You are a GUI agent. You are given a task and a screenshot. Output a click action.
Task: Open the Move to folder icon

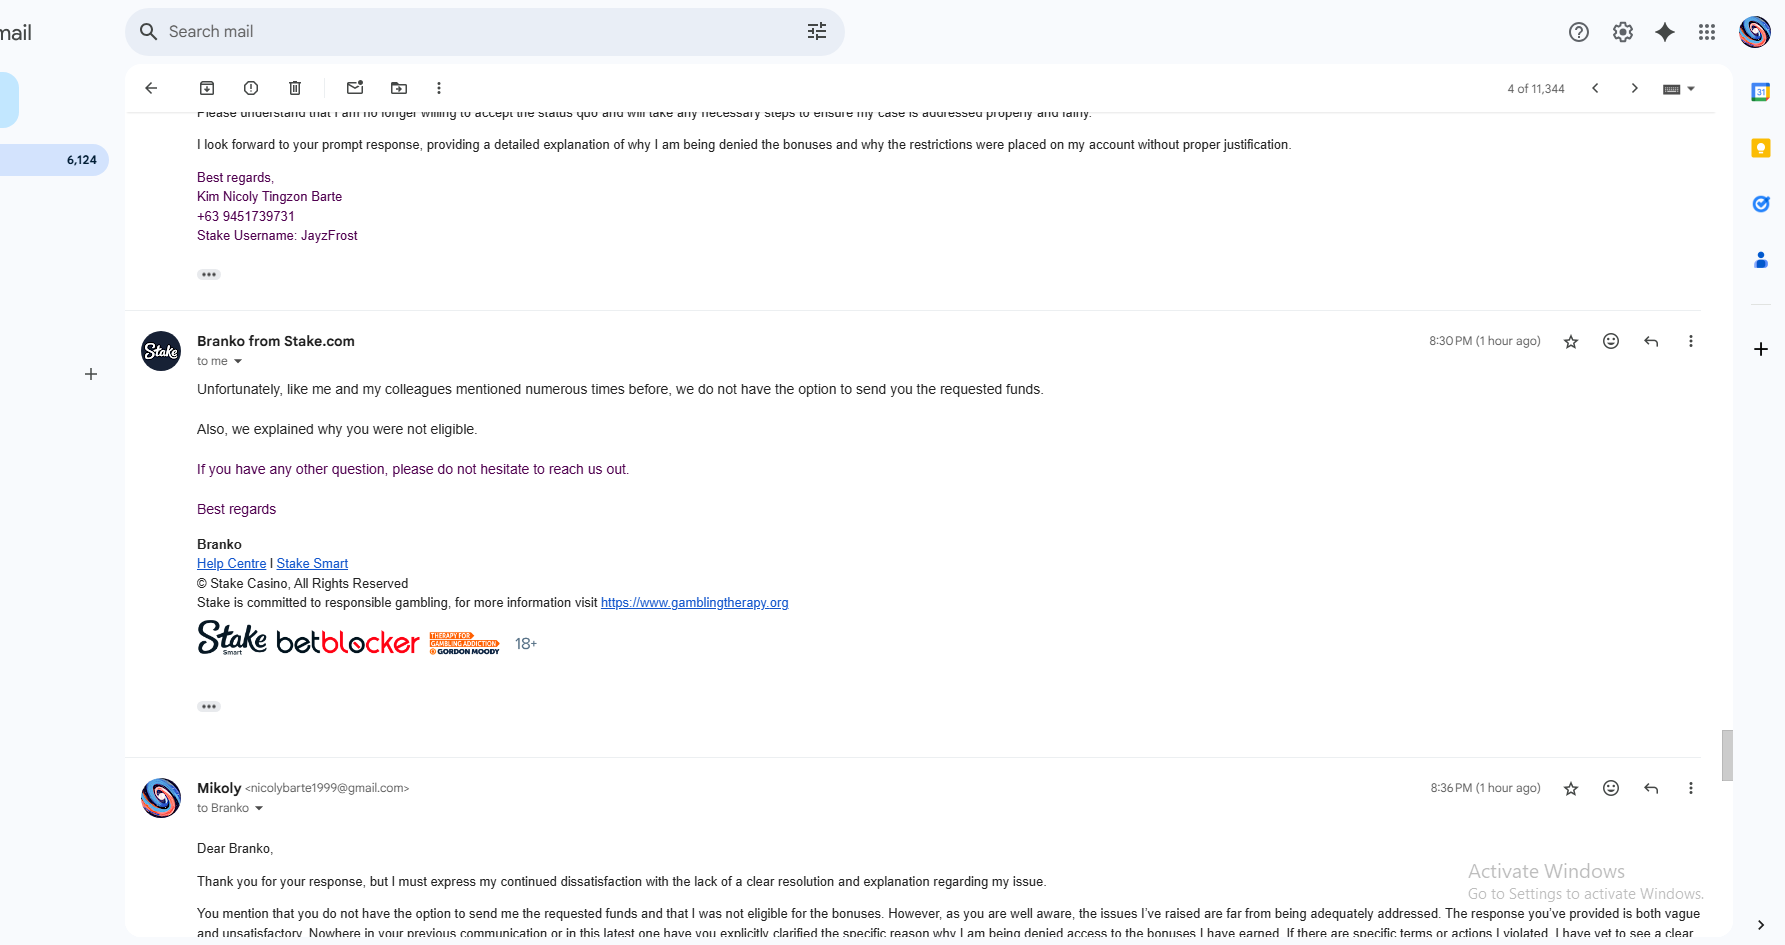(399, 88)
